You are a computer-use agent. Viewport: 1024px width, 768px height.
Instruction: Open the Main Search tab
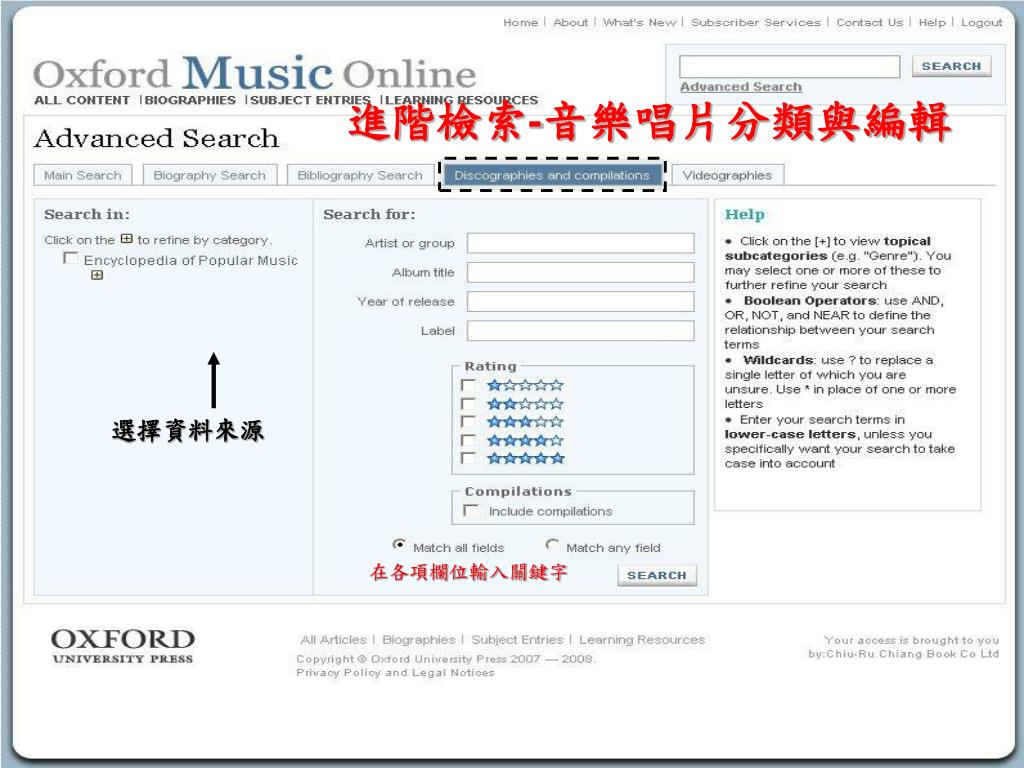click(x=83, y=175)
